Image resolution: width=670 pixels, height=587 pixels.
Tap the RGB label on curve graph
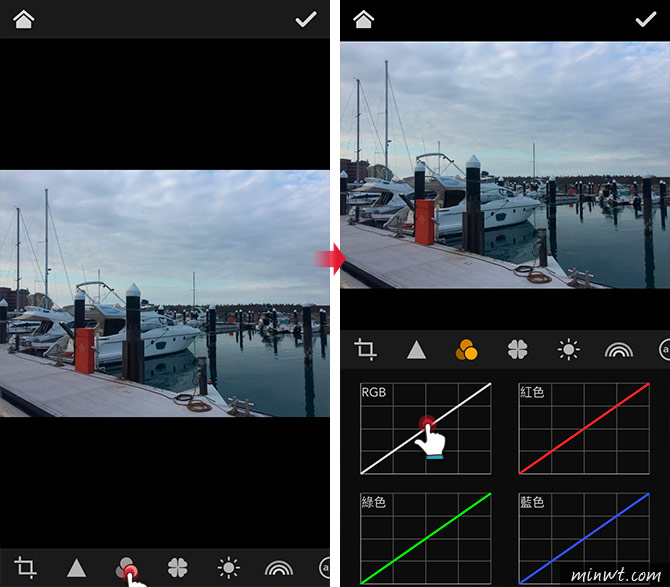374,392
